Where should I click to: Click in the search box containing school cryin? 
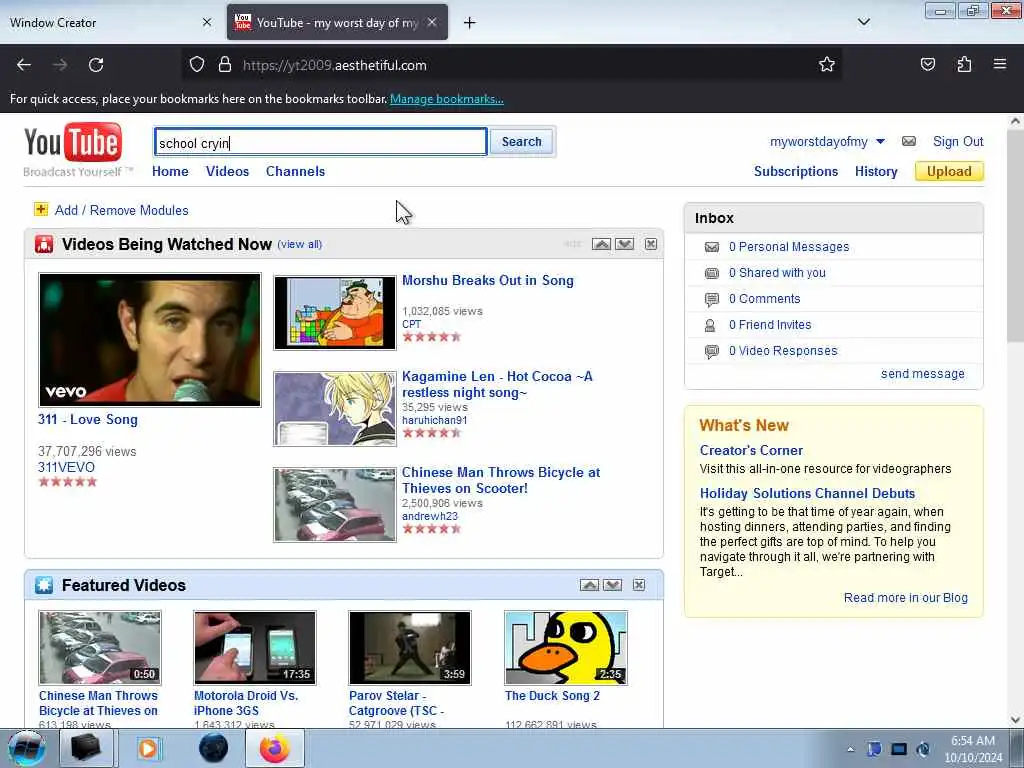(x=321, y=142)
